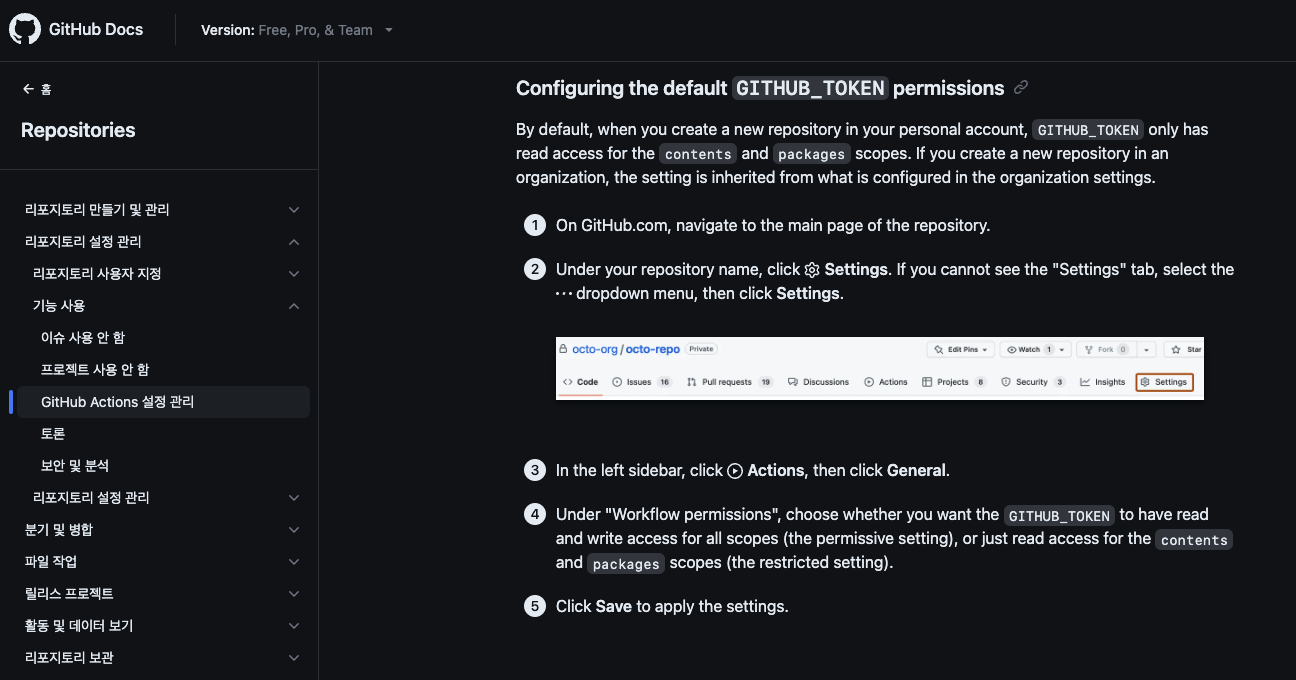Collapse the top 리포지토리 설정 관리 chevron

tap(294, 242)
